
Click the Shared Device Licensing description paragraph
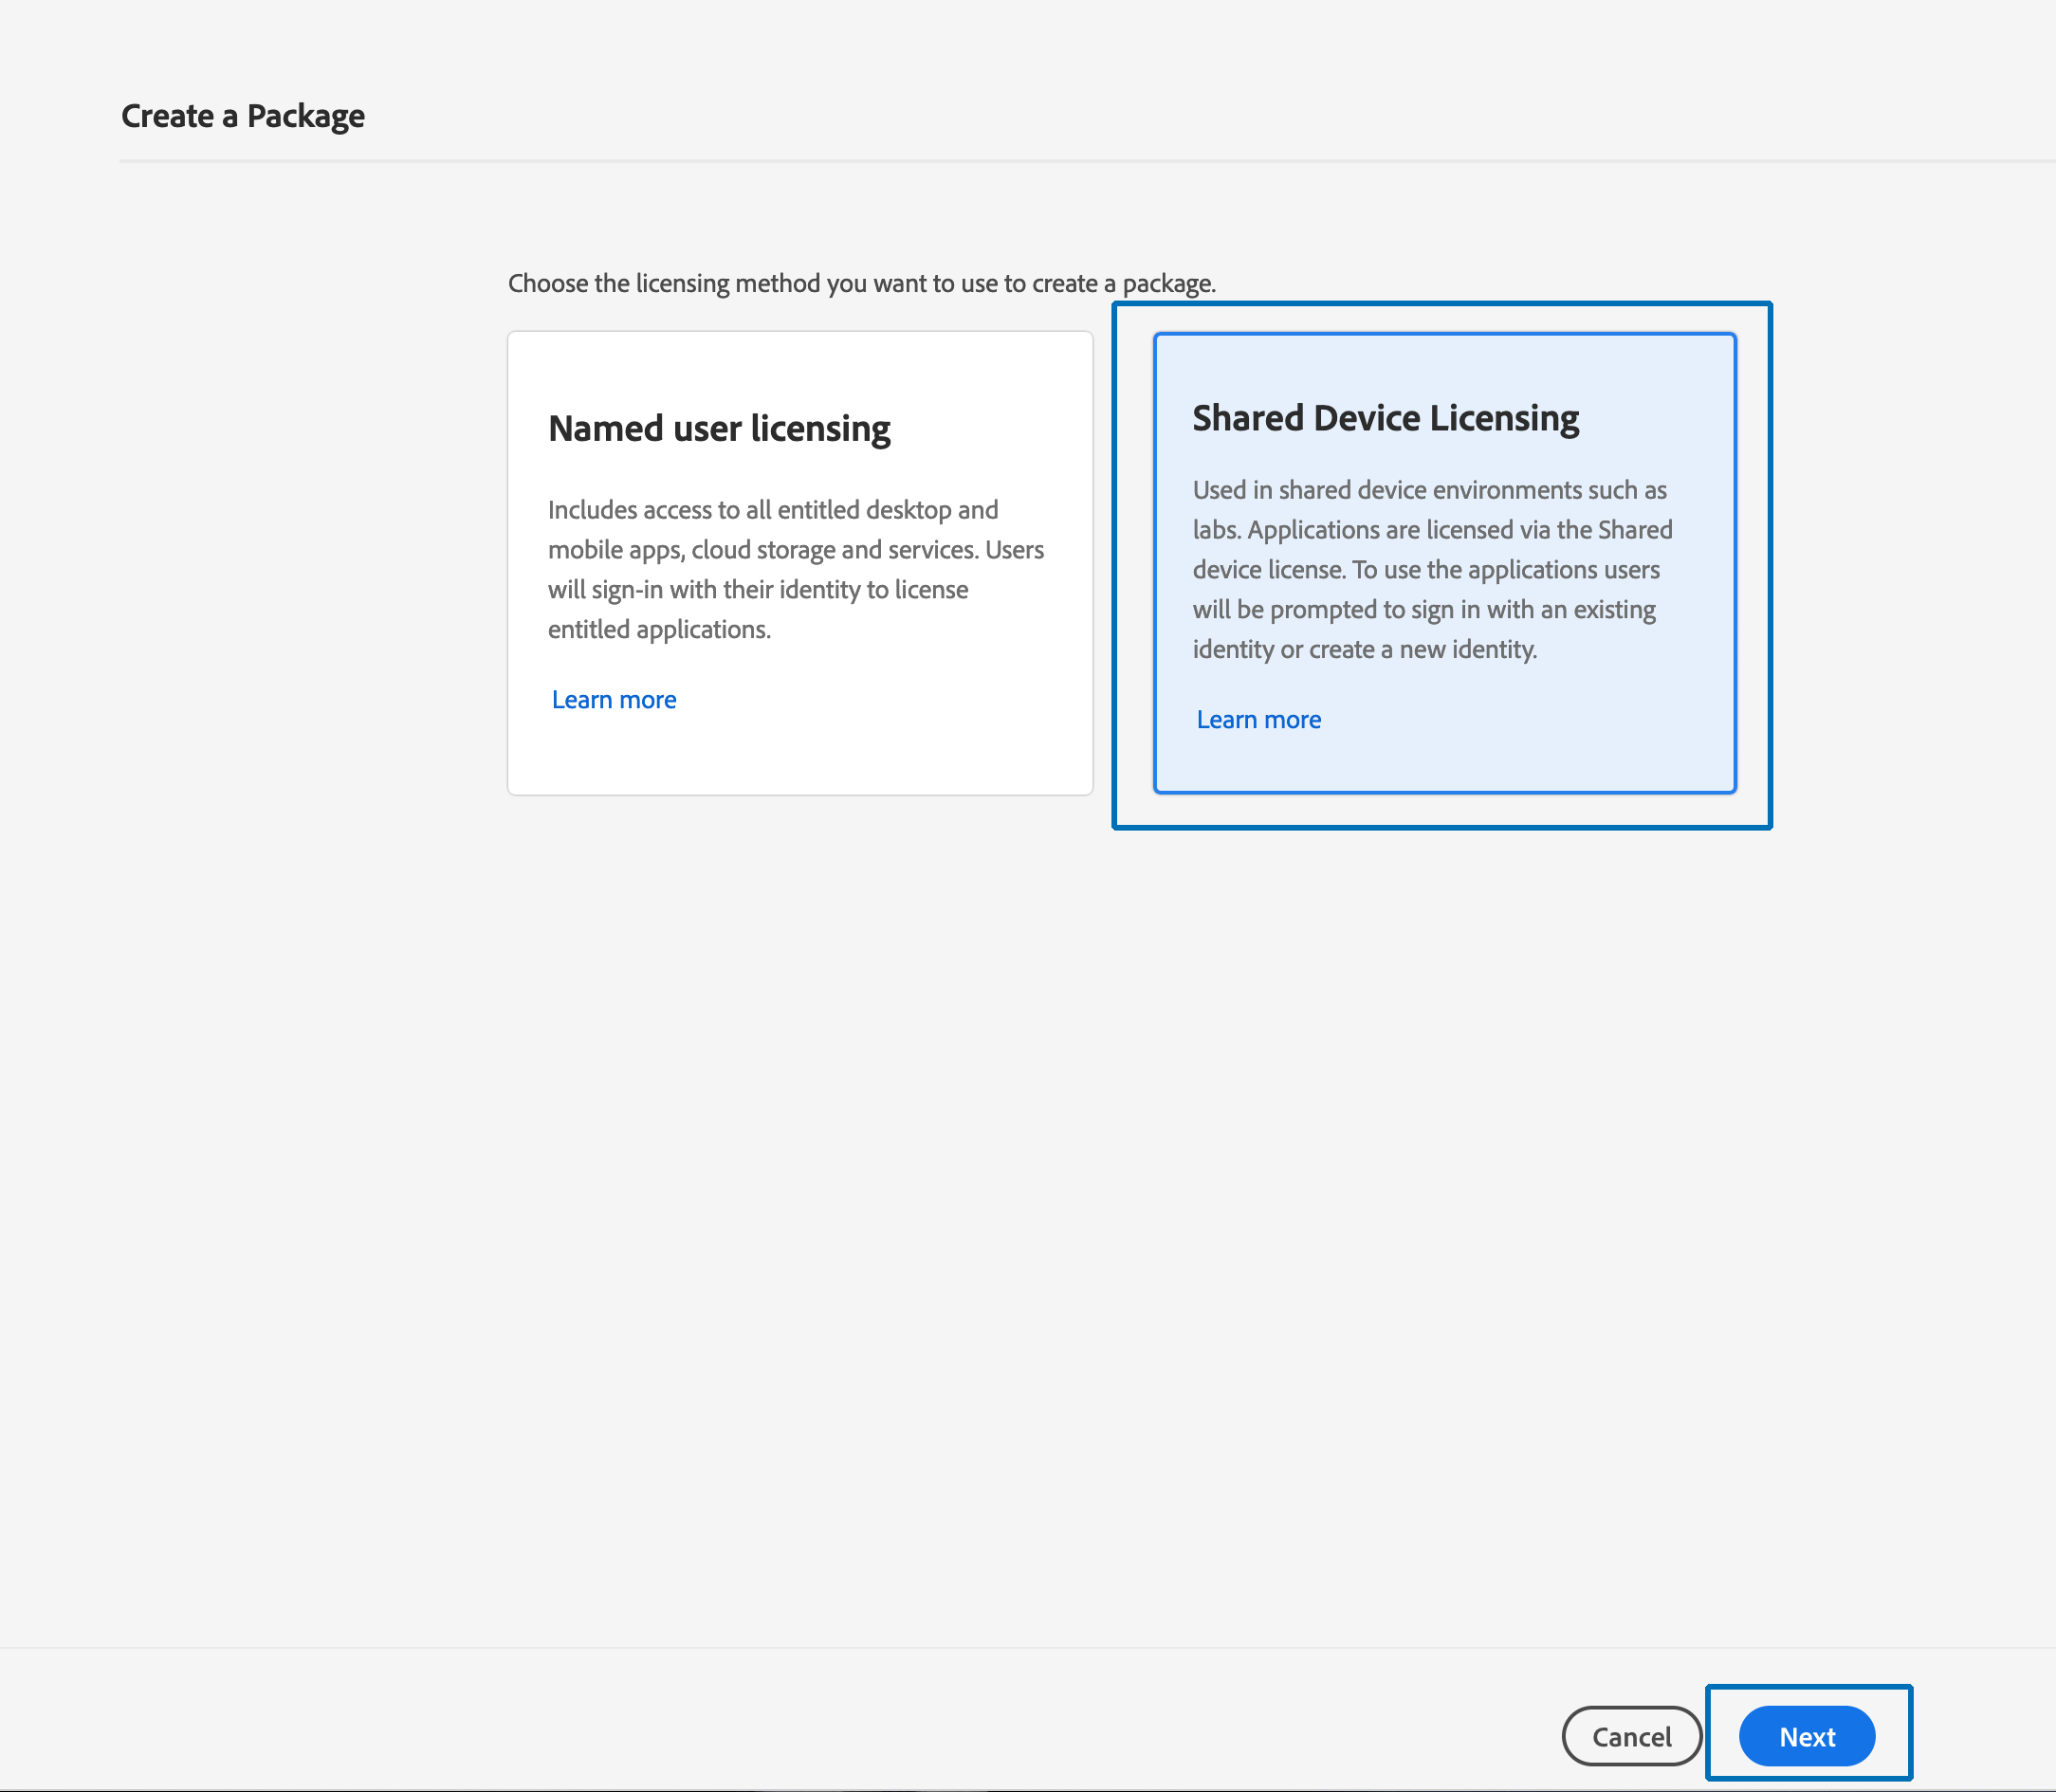1430,570
